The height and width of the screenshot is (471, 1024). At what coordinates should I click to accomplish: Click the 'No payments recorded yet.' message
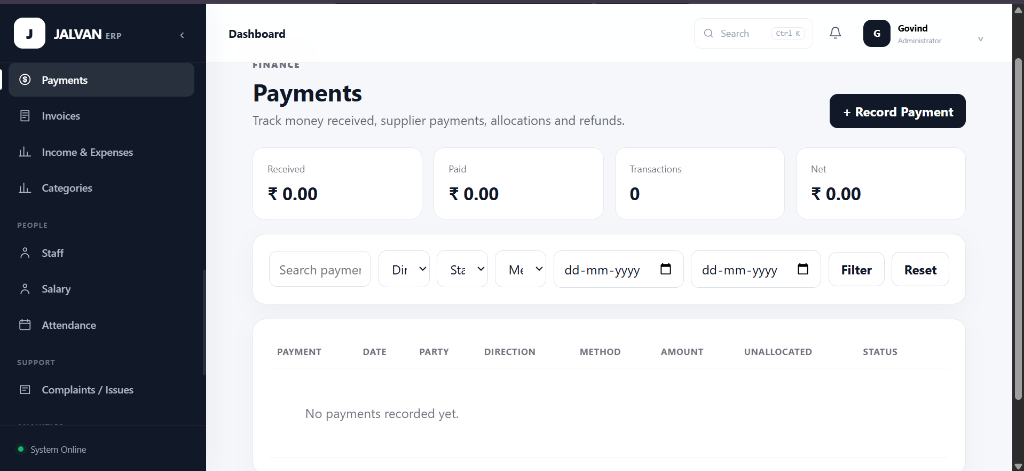pos(381,414)
